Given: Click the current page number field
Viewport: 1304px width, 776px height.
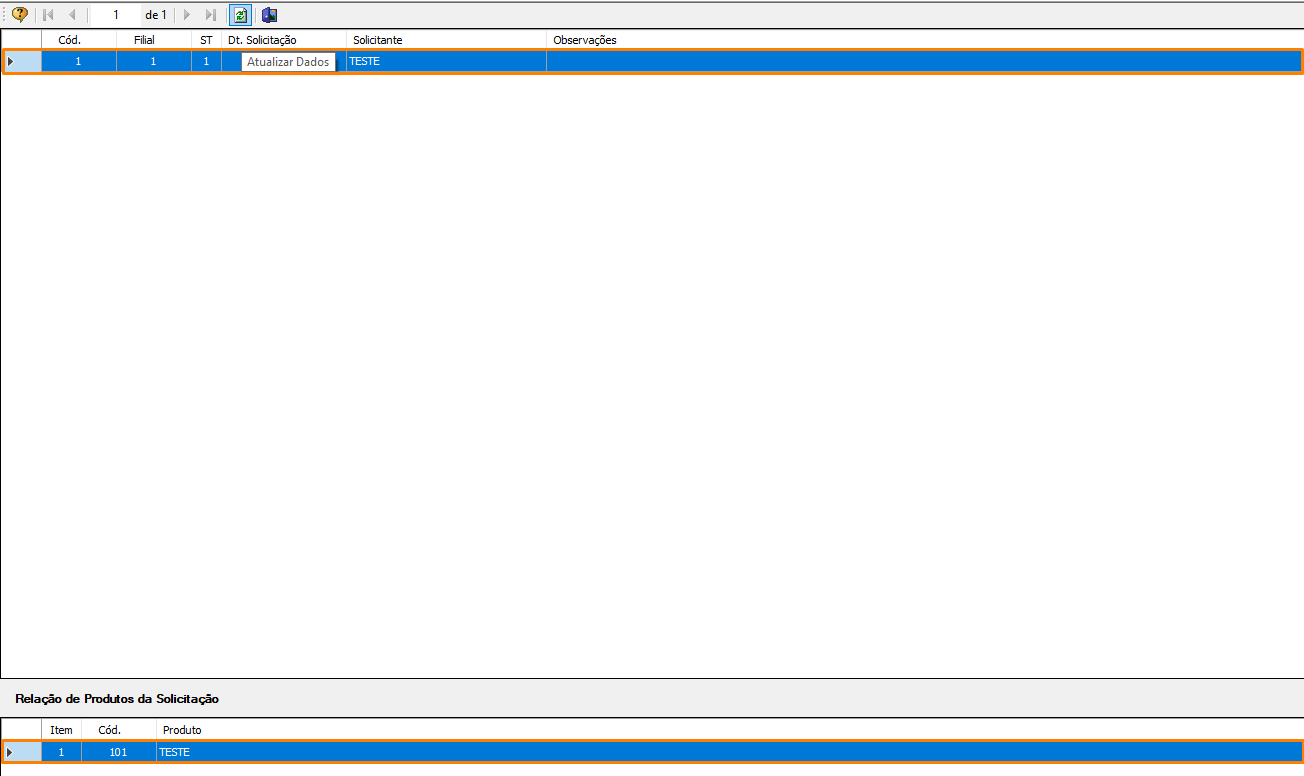Looking at the screenshot, I should (x=115, y=15).
